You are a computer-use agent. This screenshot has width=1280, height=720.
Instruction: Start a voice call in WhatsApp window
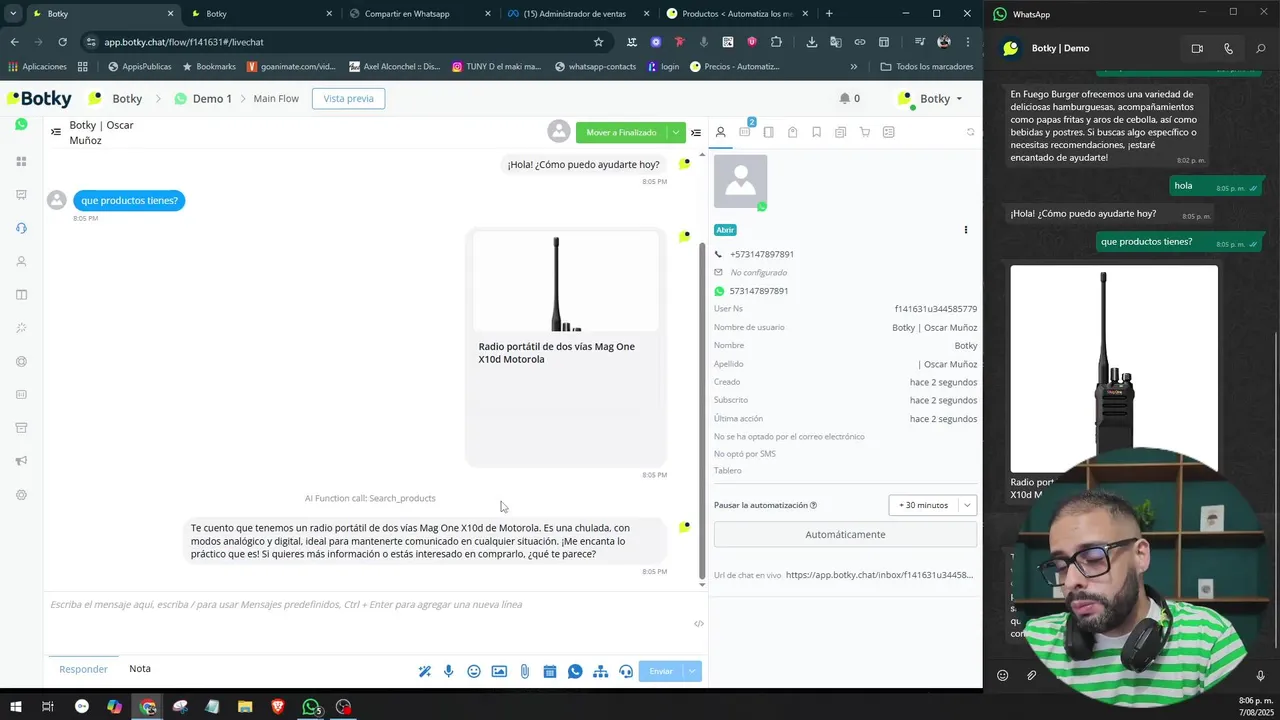click(1228, 48)
